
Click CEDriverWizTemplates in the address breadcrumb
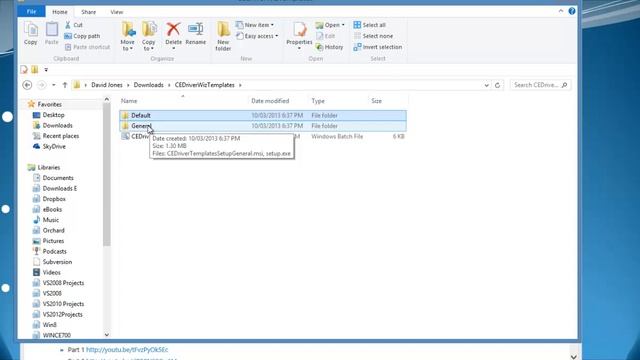[x=205, y=85]
